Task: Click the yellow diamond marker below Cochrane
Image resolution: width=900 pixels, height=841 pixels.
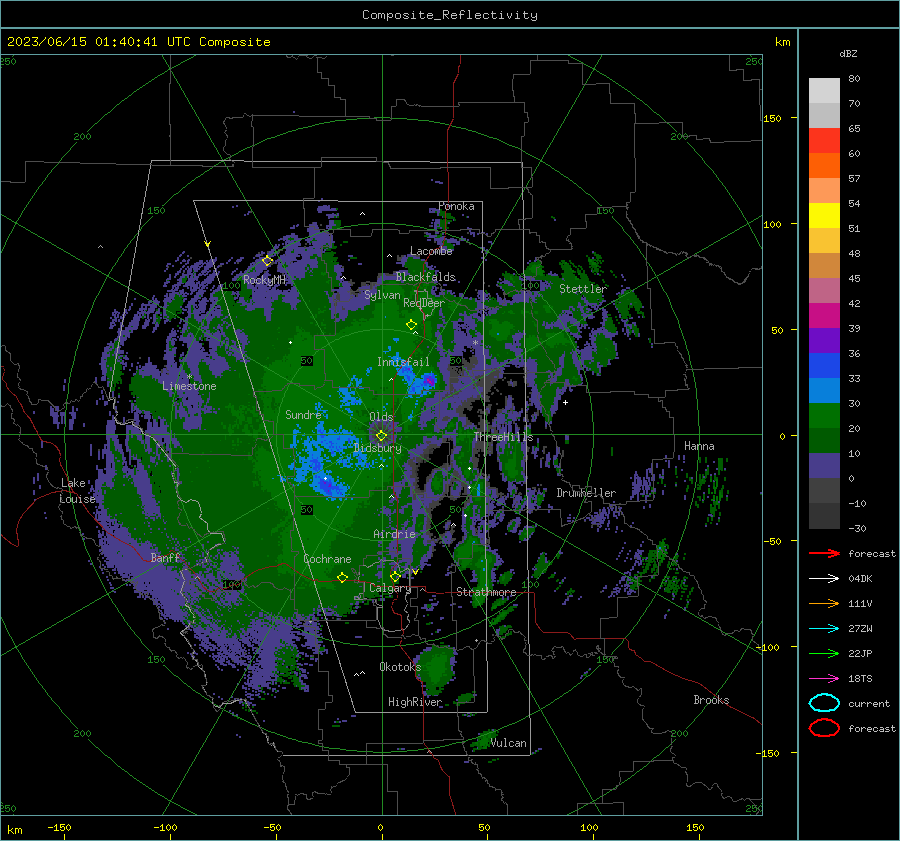Action: pyautogui.click(x=343, y=577)
